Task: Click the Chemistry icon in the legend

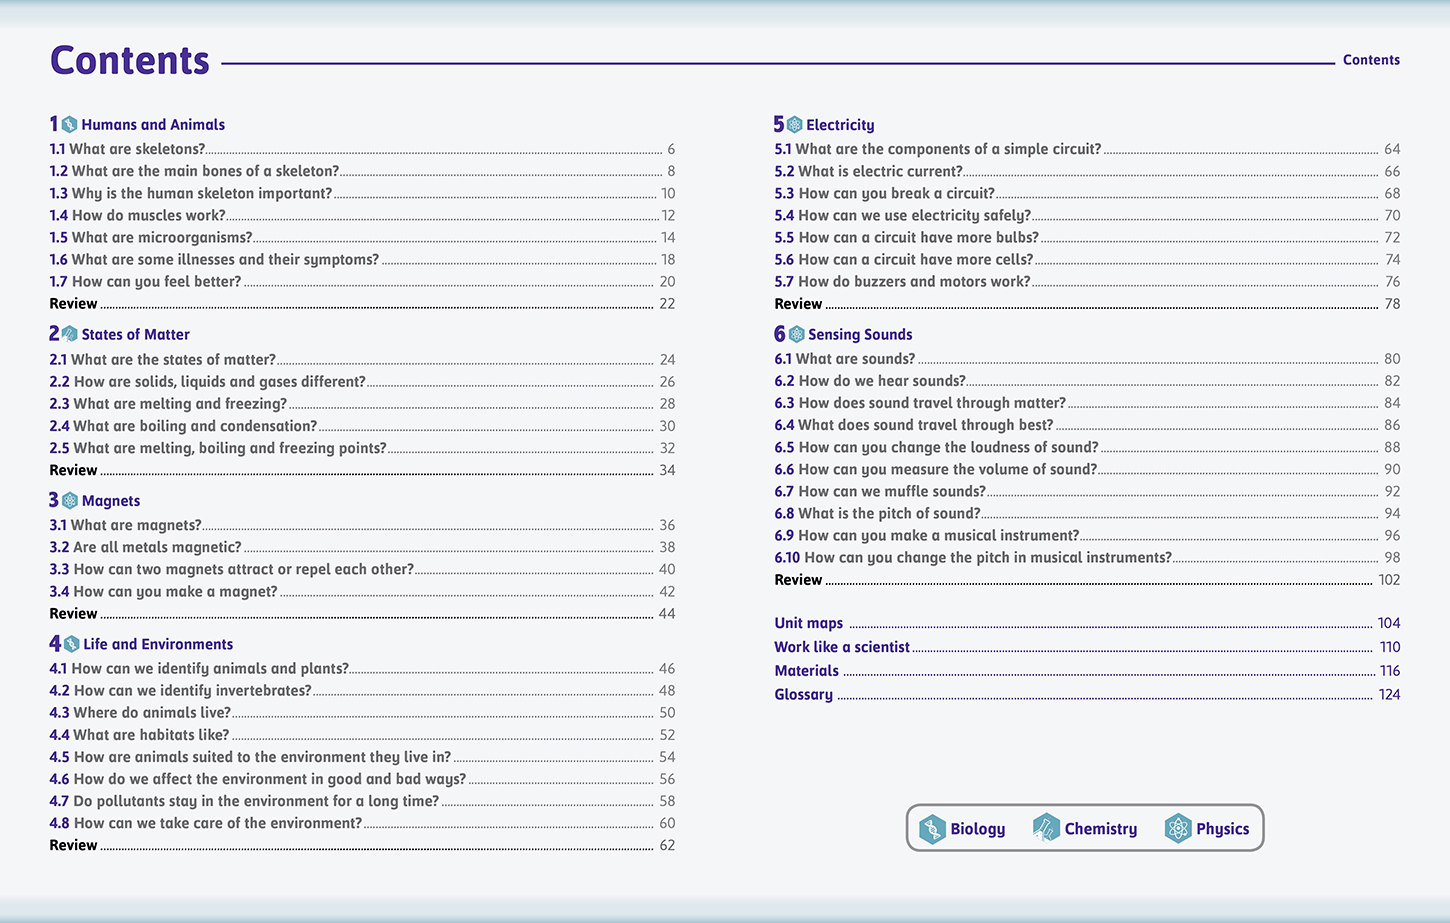Action: [x=1046, y=828]
